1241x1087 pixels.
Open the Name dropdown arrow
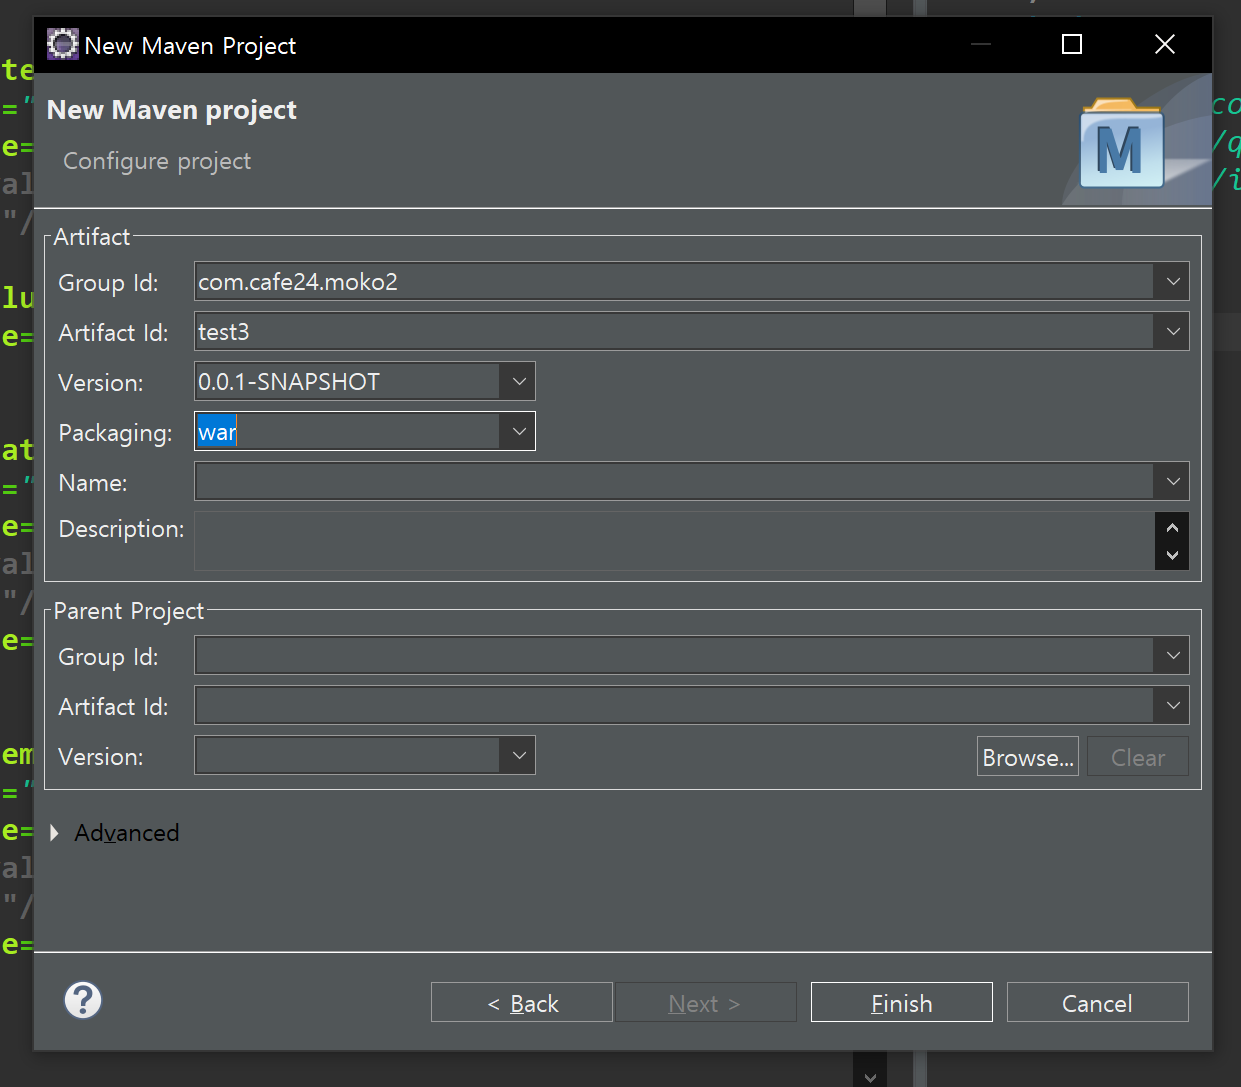(1172, 482)
